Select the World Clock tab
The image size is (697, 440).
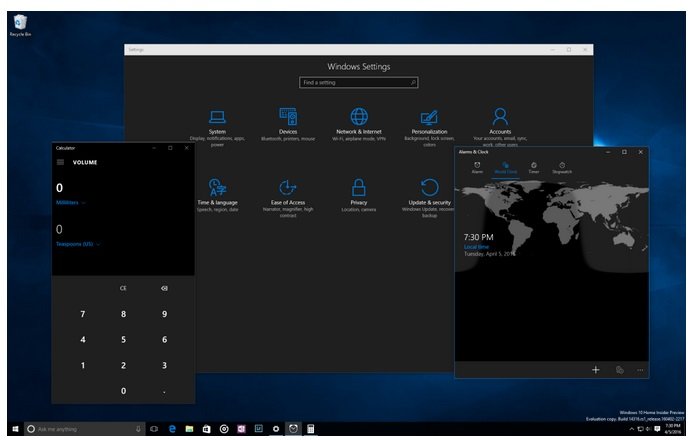click(x=505, y=168)
